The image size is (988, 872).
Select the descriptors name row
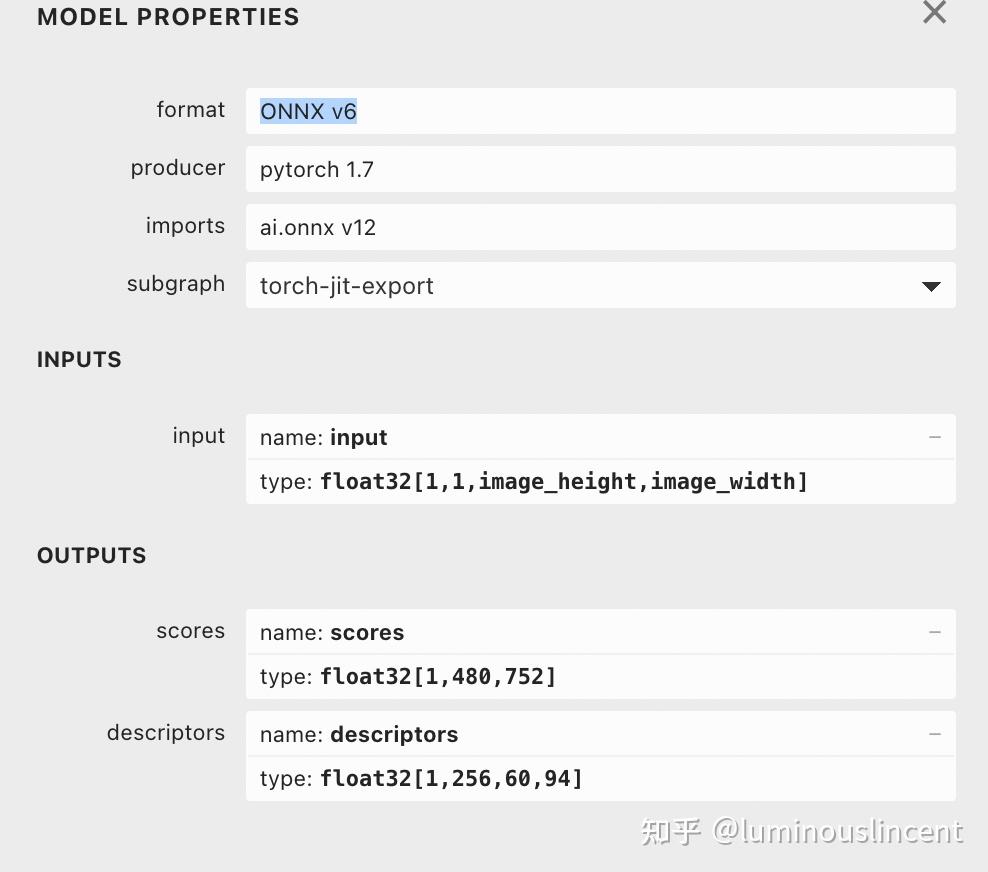click(600, 734)
